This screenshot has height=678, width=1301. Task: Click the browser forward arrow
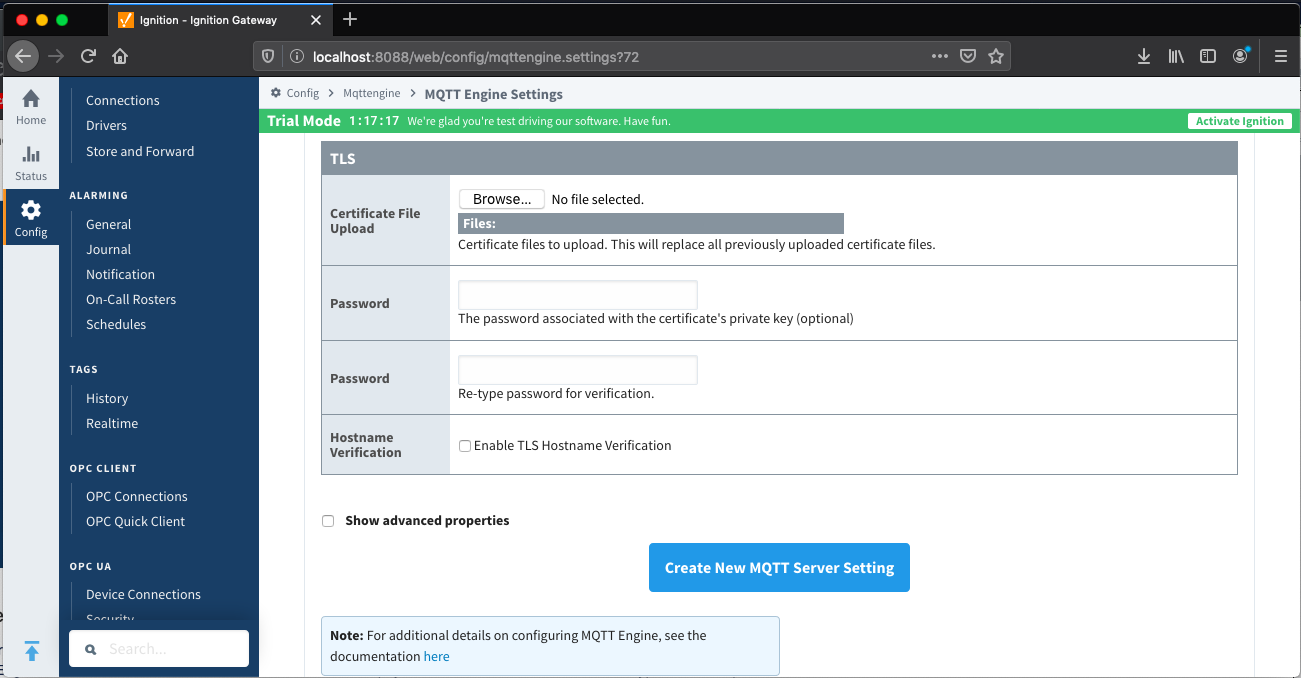coord(56,57)
